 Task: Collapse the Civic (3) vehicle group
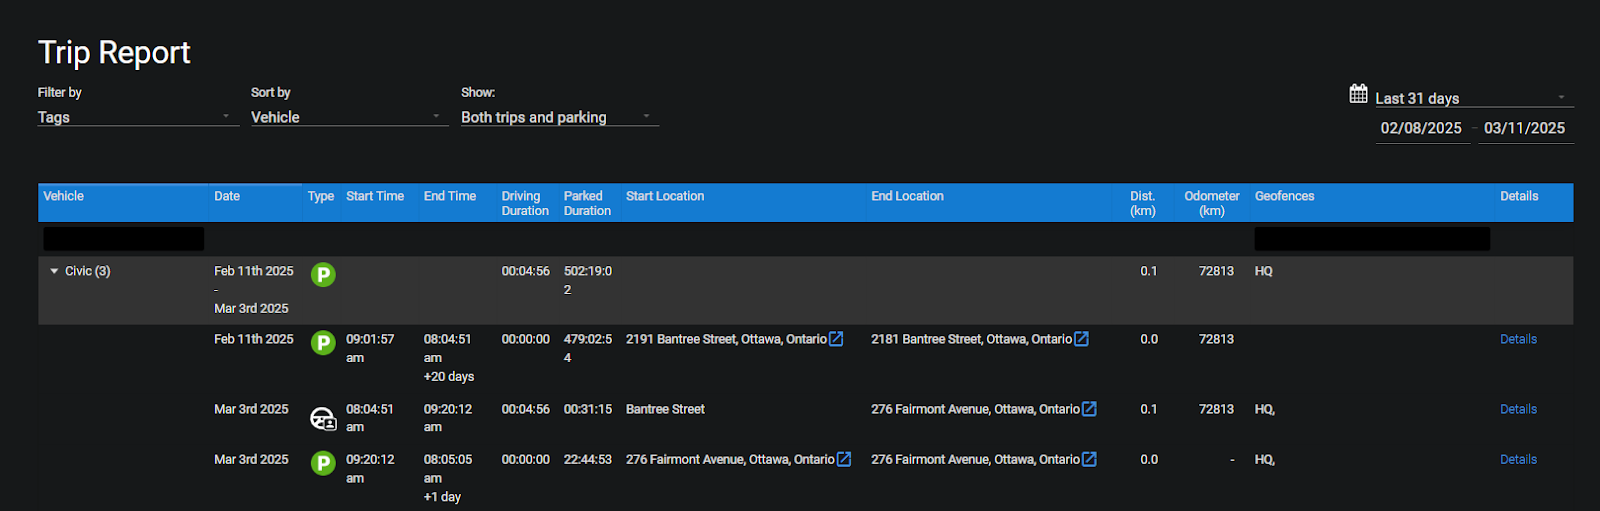54,271
